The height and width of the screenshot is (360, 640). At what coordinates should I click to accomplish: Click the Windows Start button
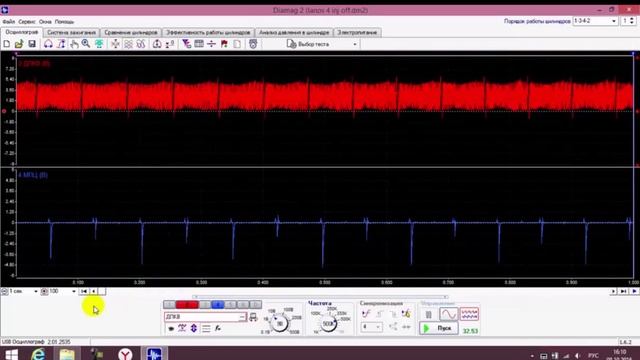(11, 354)
